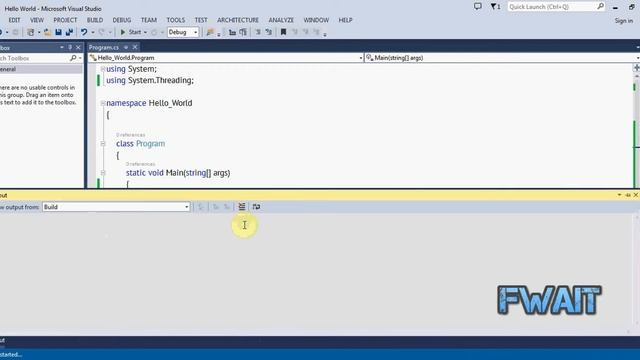
Task: Open the Toolbox window position dropdown arrow
Action: click(62, 47)
